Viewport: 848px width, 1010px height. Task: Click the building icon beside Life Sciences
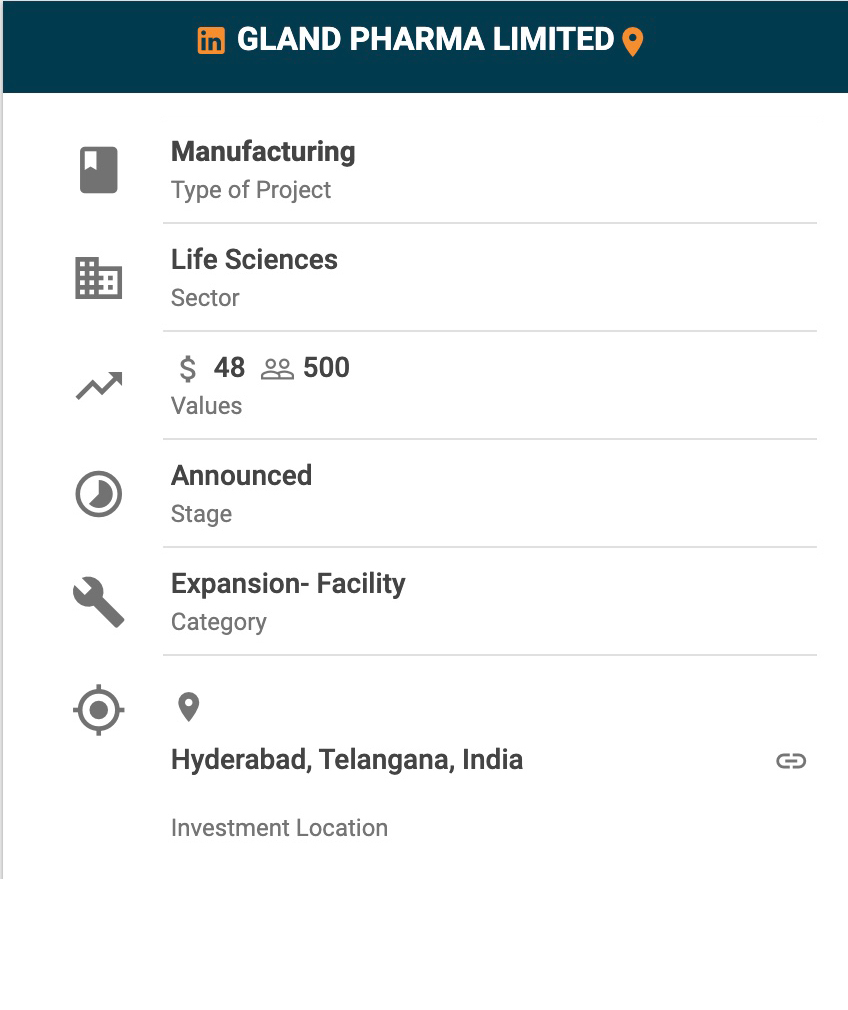click(x=99, y=278)
